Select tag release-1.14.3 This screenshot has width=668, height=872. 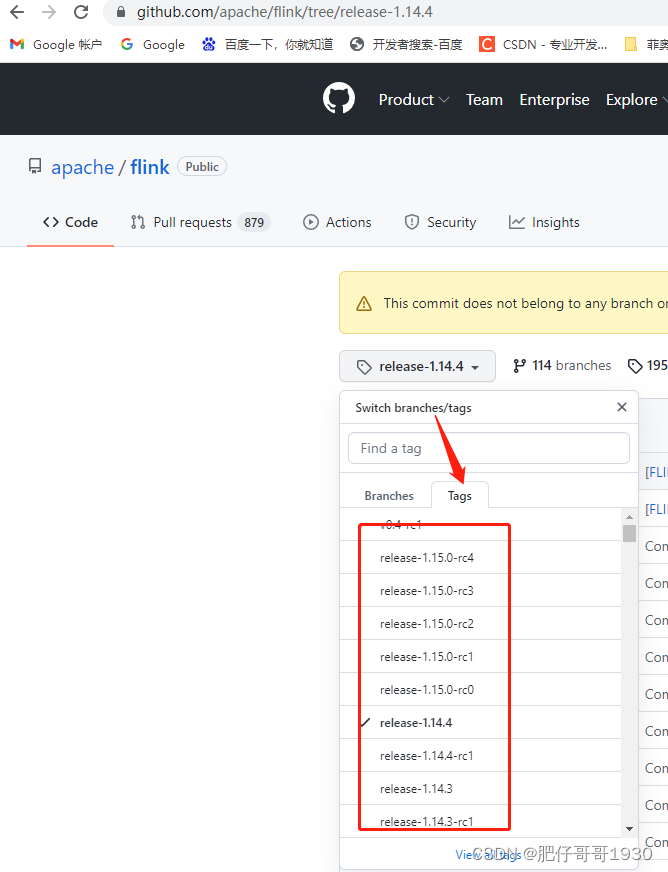pyautogui.click(x=481, y=789)
